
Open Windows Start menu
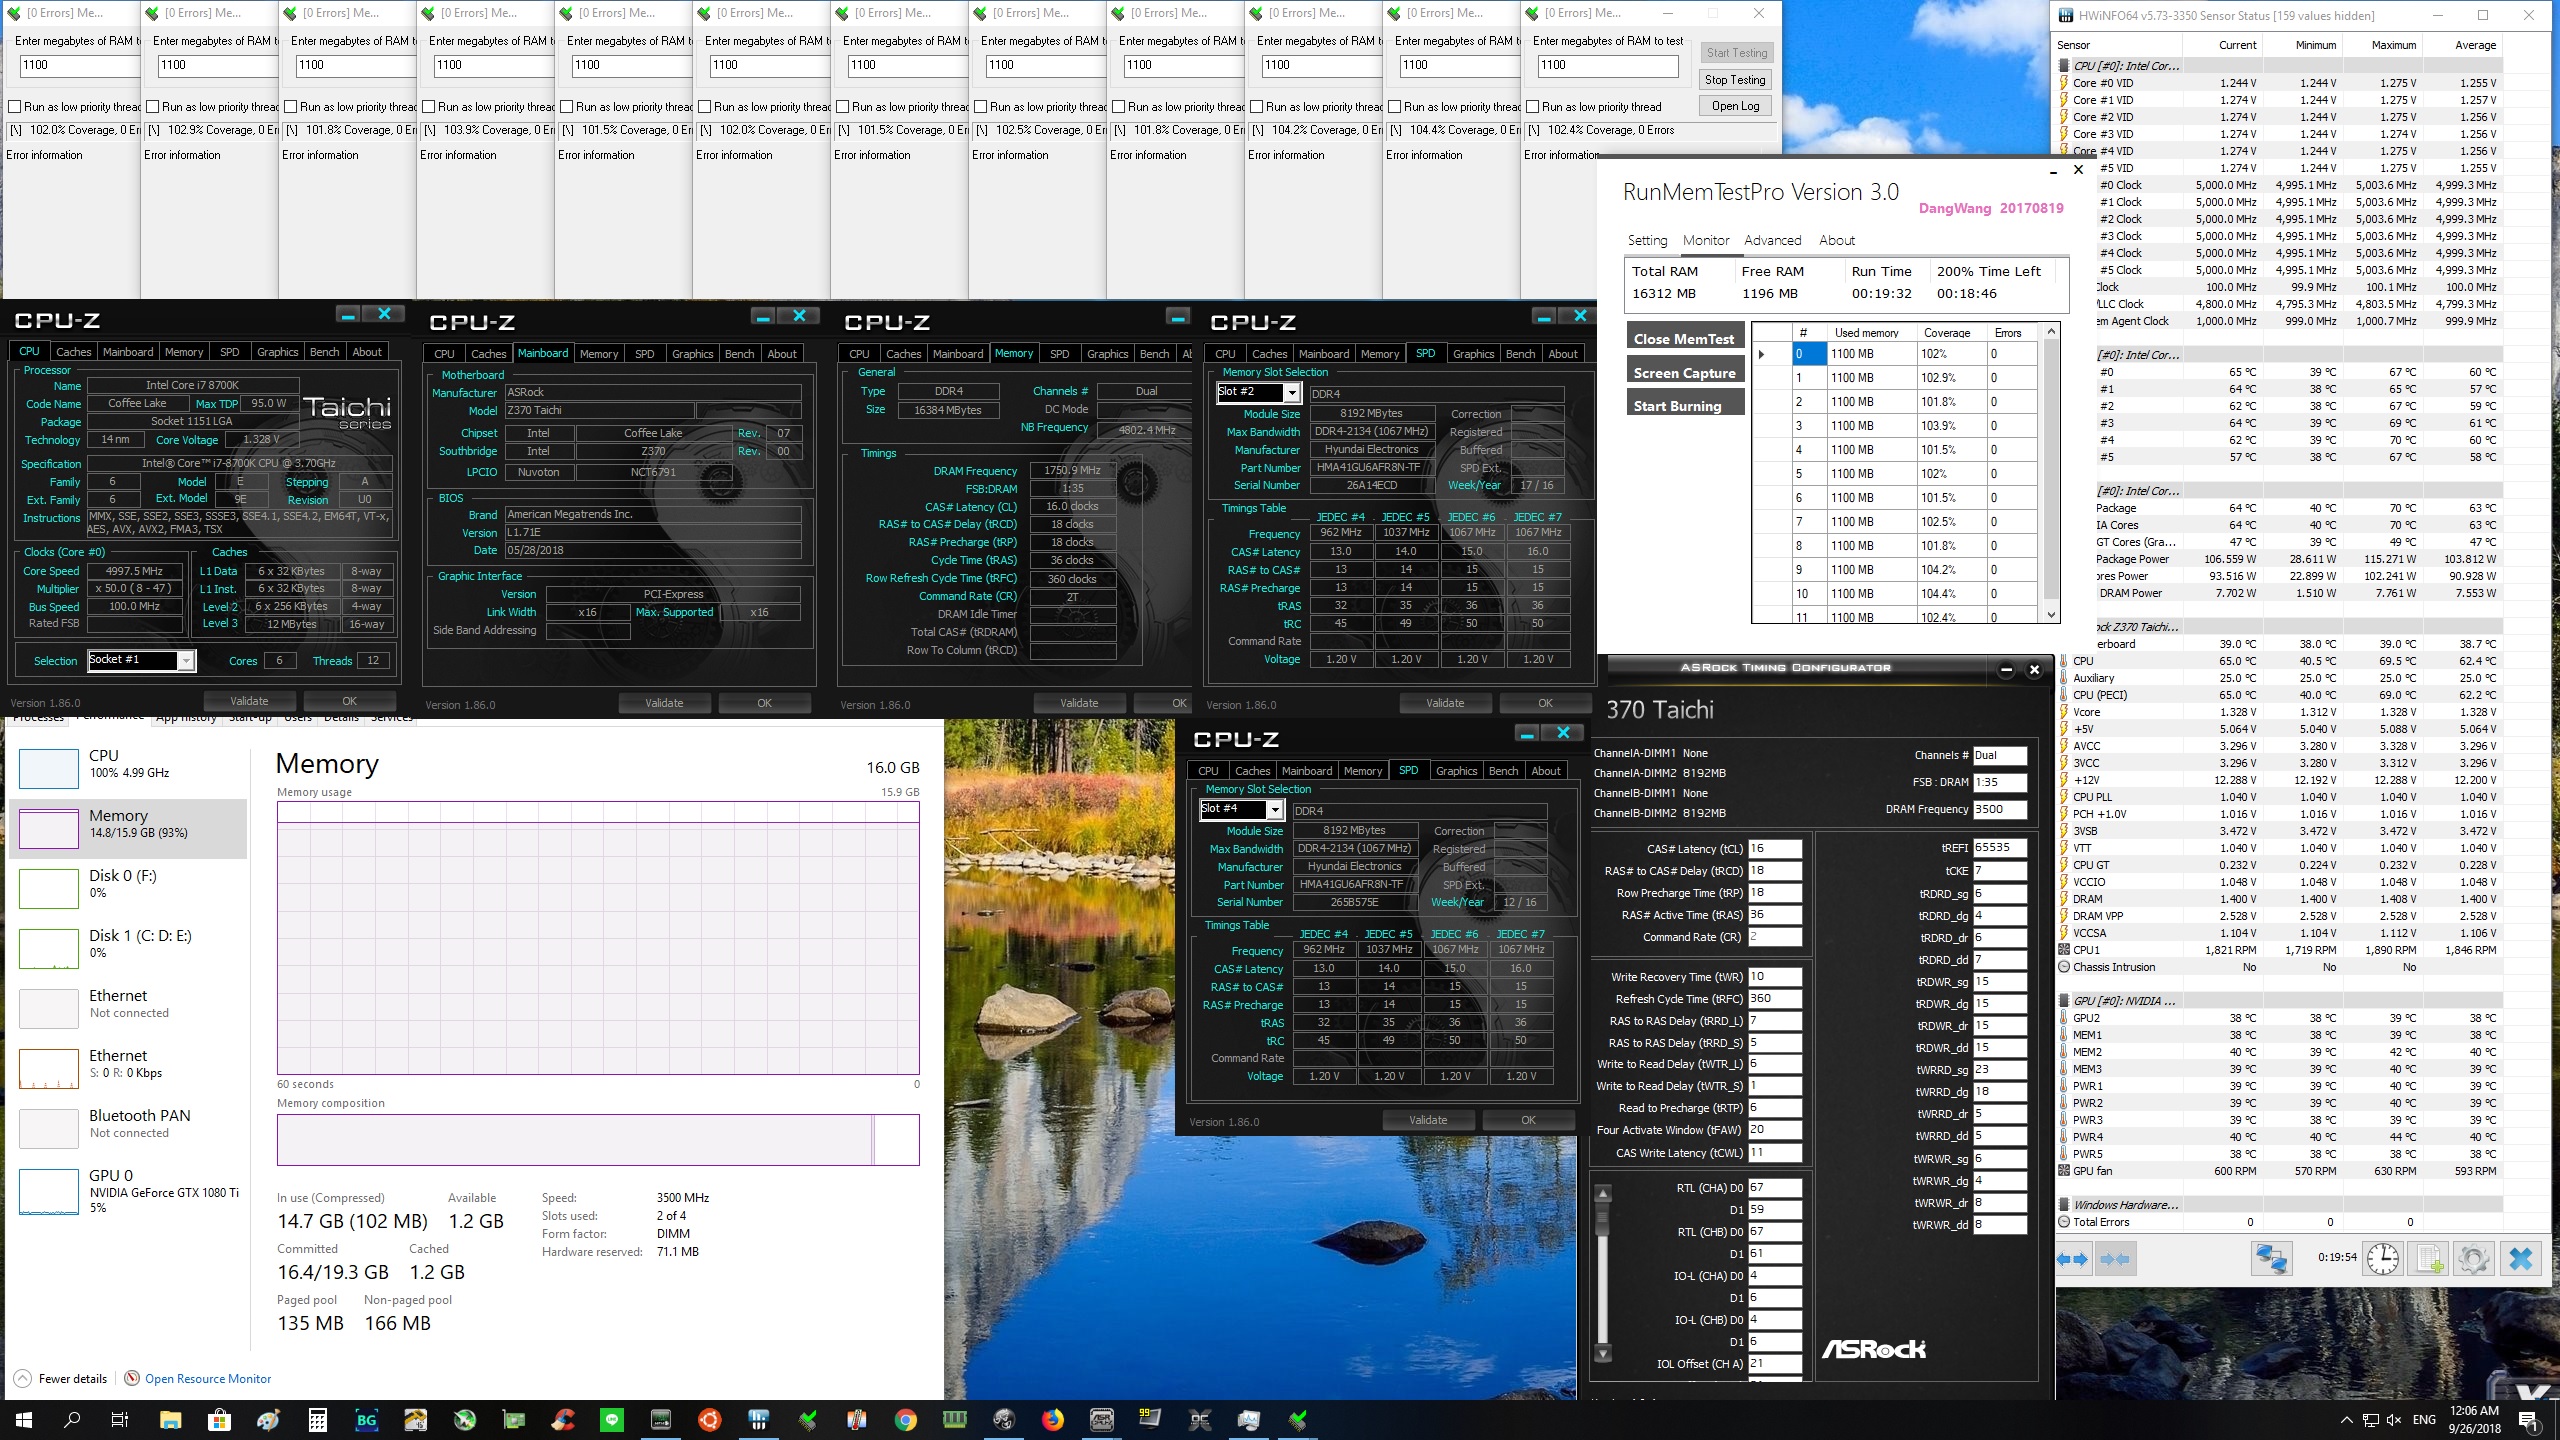(24, 1420)
